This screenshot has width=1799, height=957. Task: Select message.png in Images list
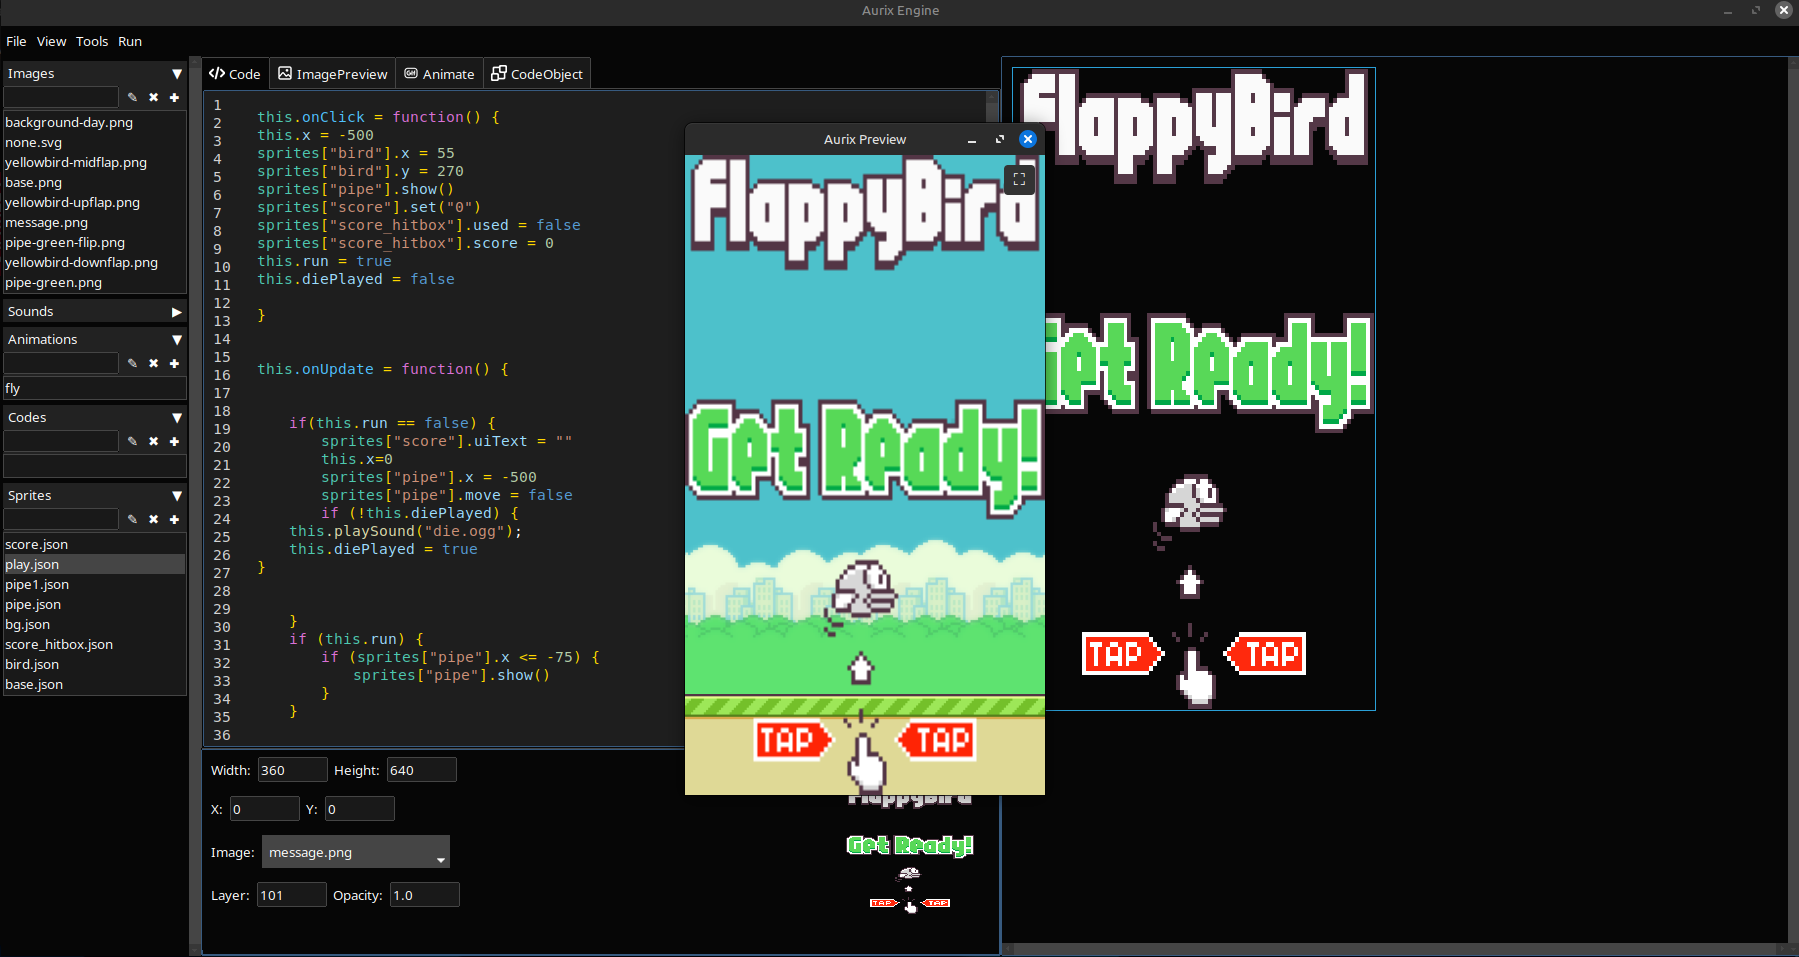(x=95, y=222)
